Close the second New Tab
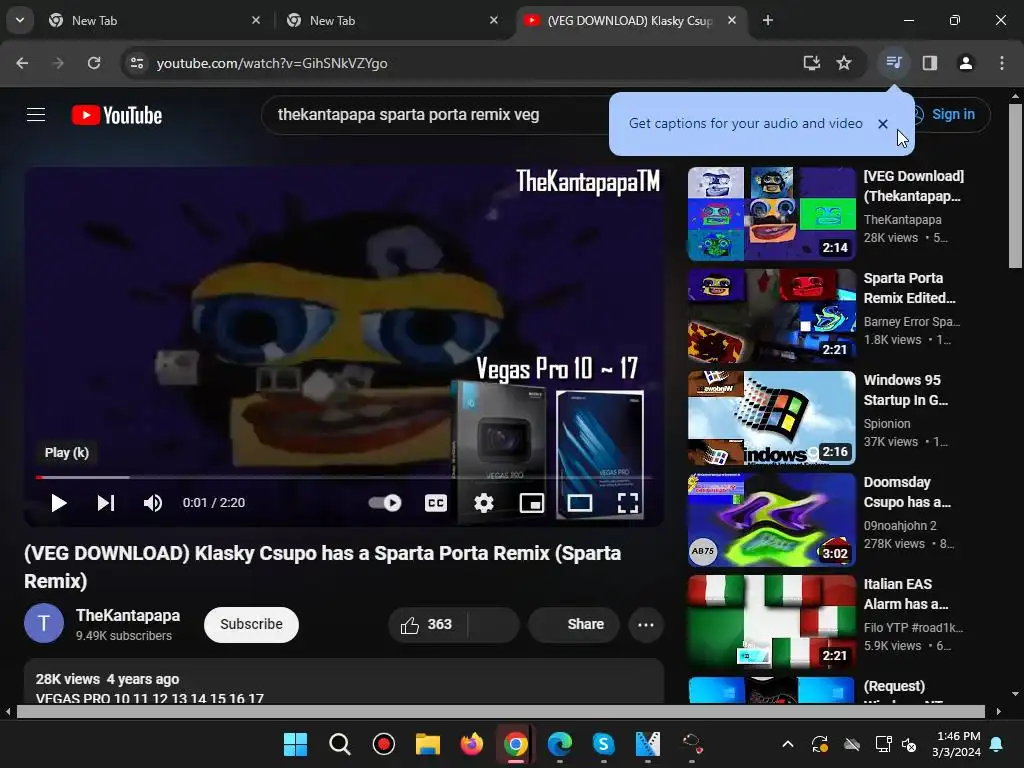This screenshot has width=1024, height=768. [x=494, y=20]
